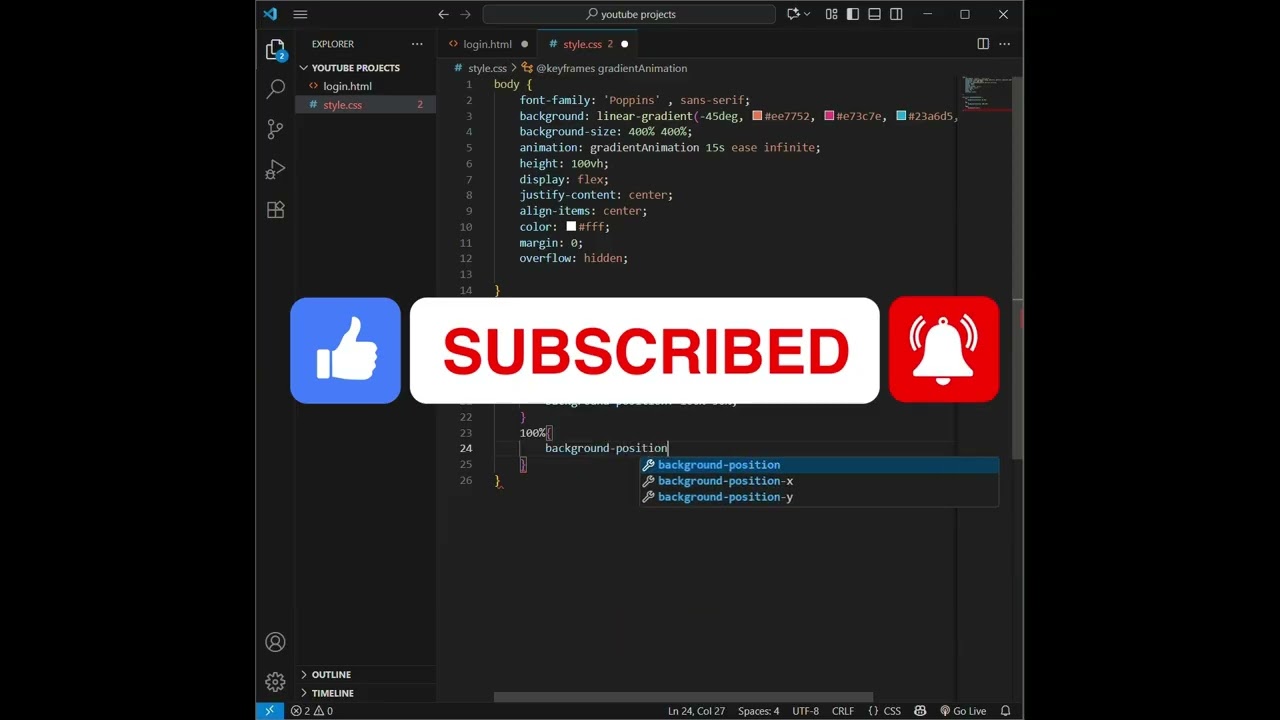Open Explorer Views and More Actions ellipsis
Screen dimensions: 1280x720
[x=417, y=44]
